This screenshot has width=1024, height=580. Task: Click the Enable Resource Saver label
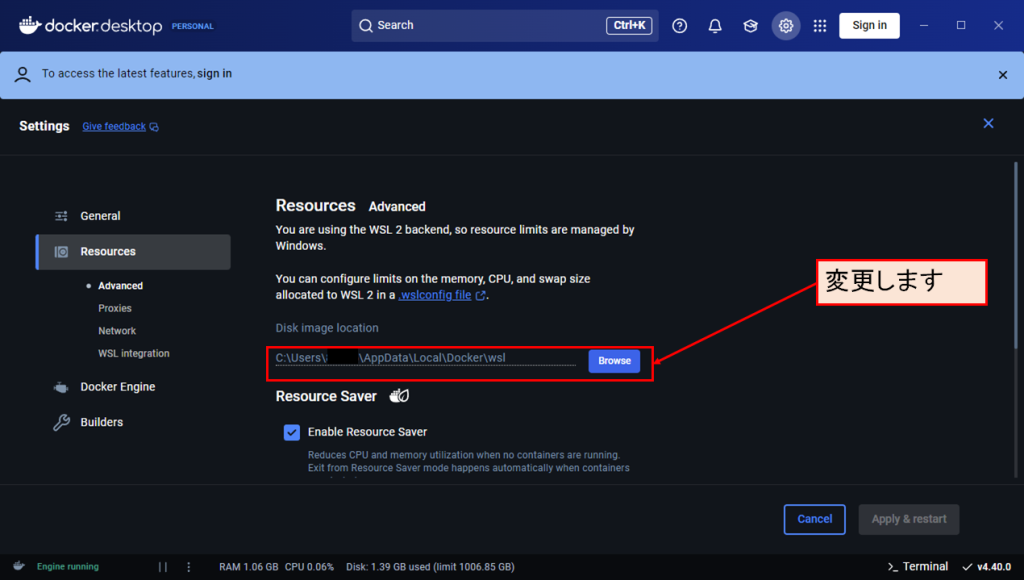tap(368, 432)
